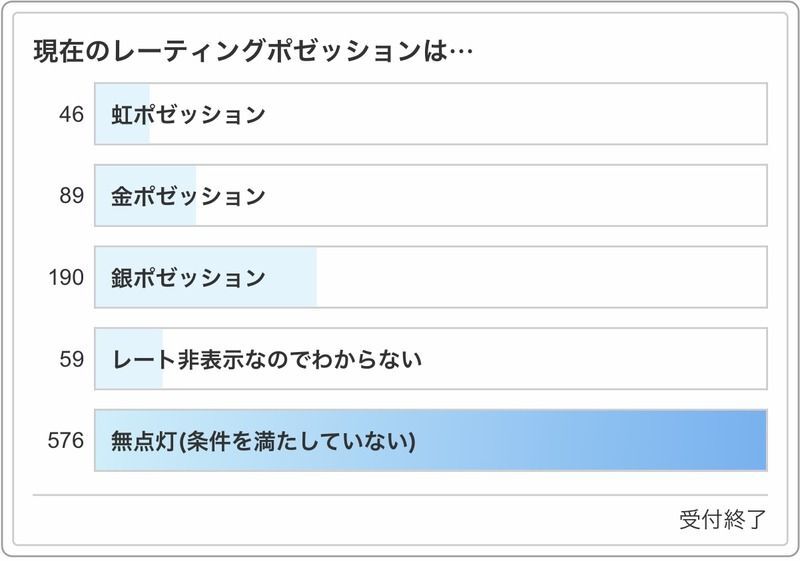Click the light blue fill left of 虹ポゼッション text
The height and width of the screenshot is (561, 800).
102,114
